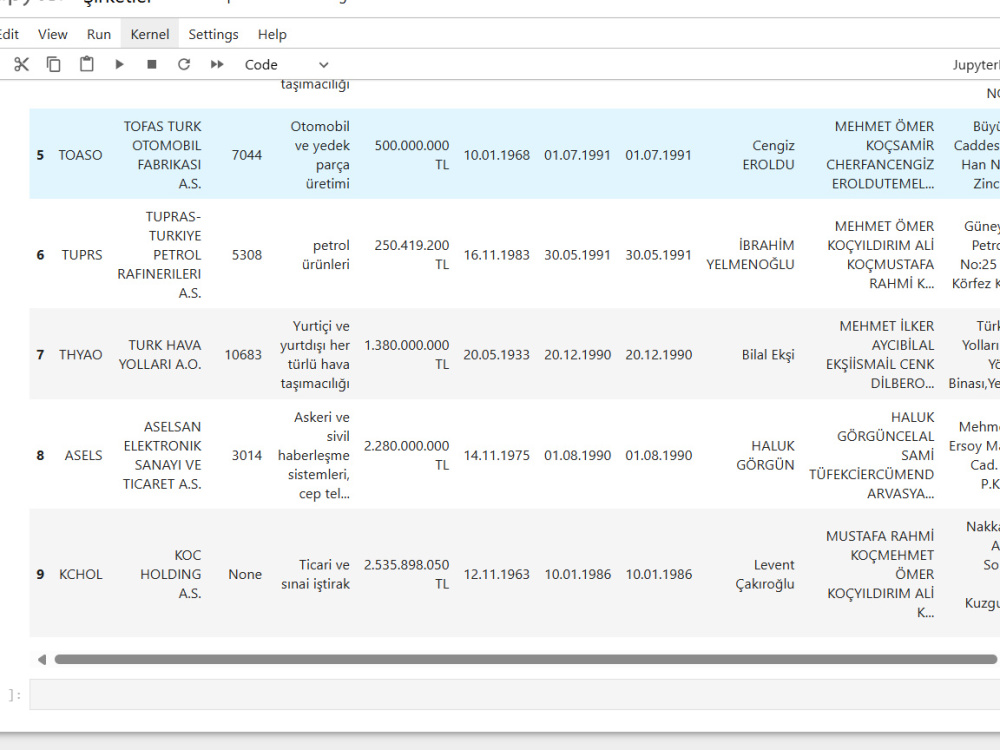Click Levent Çakıroğlu cell
The height and width of the screenshot is (750, 1000).
click(x=765, y=574)
